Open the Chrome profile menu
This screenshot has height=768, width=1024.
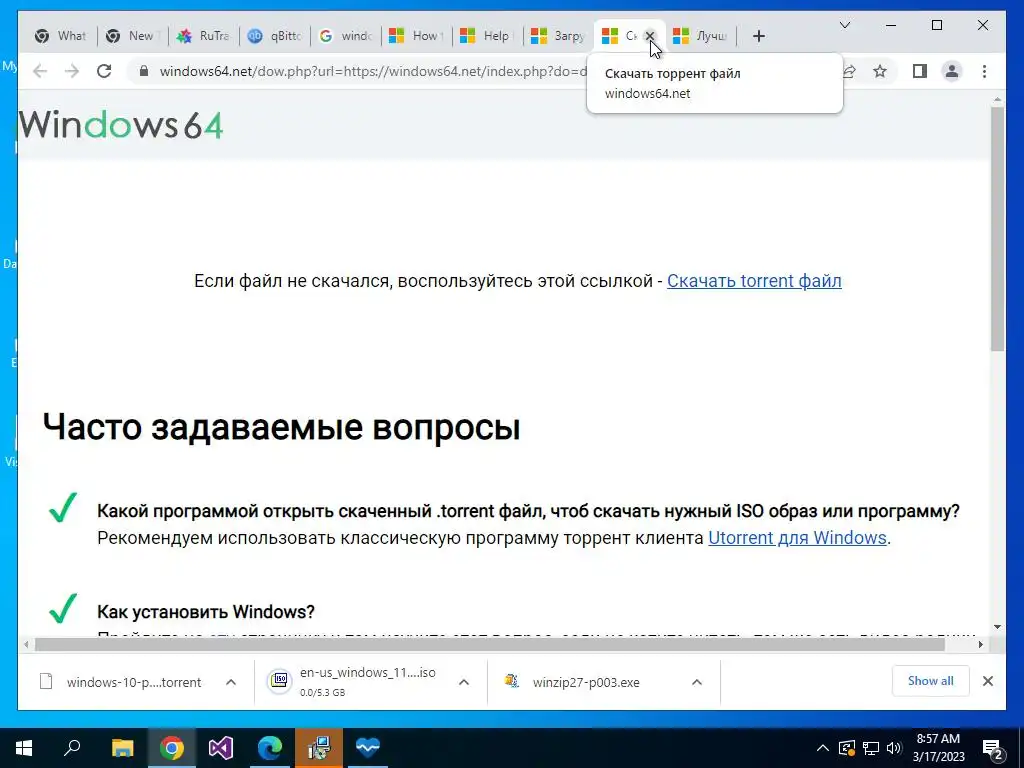[x=952, y=71]
